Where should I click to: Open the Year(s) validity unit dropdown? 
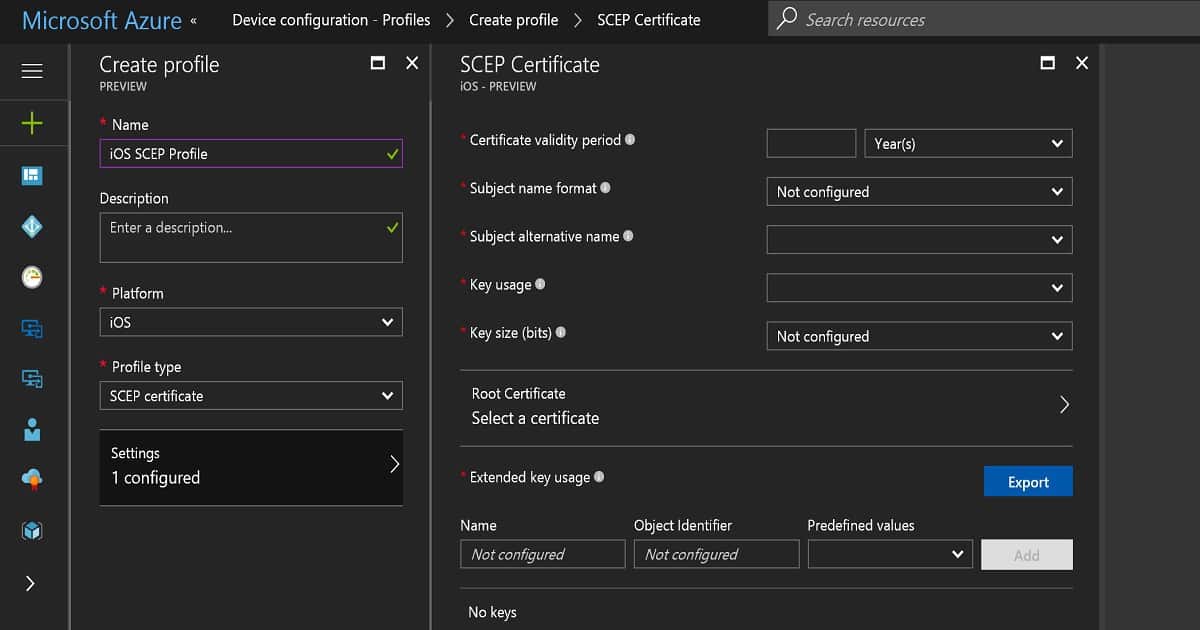click(968, 143)
